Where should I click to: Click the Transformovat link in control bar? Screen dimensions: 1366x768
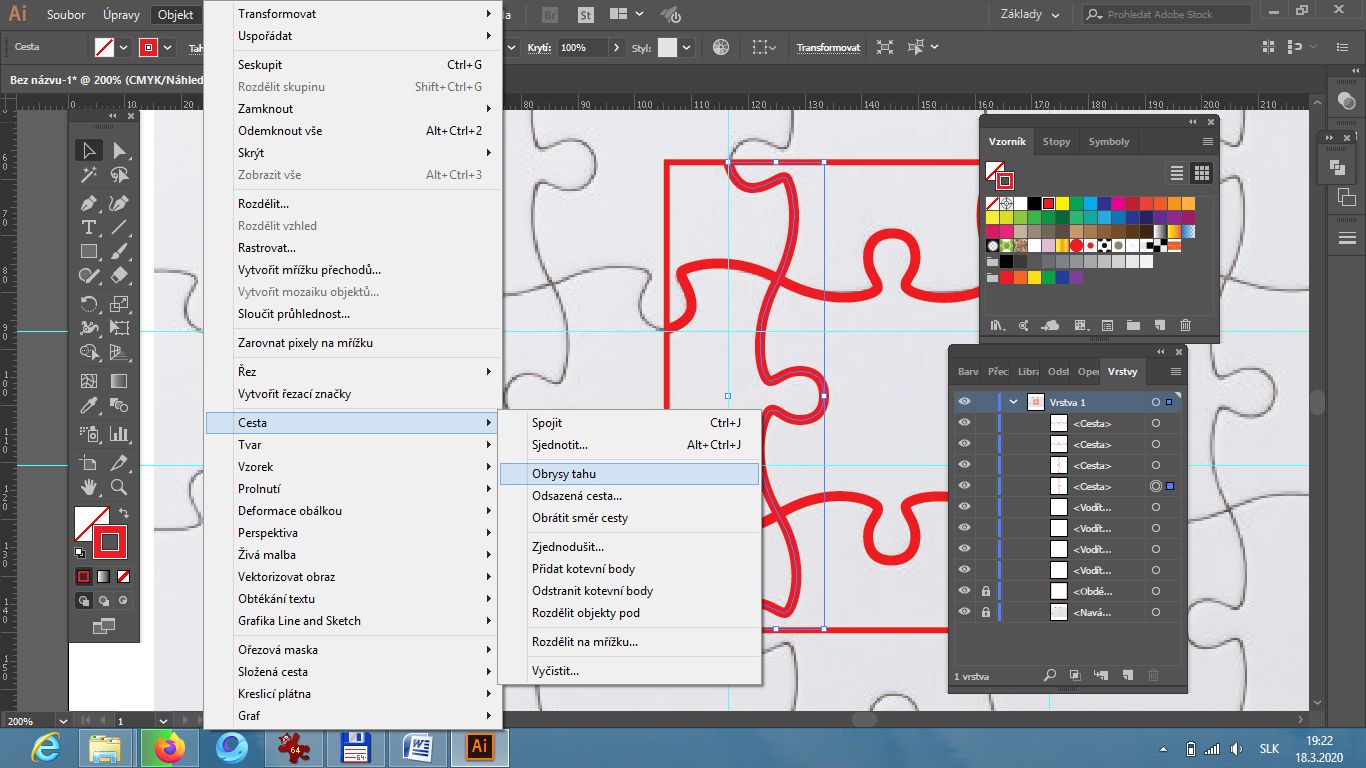pos(828,48)
